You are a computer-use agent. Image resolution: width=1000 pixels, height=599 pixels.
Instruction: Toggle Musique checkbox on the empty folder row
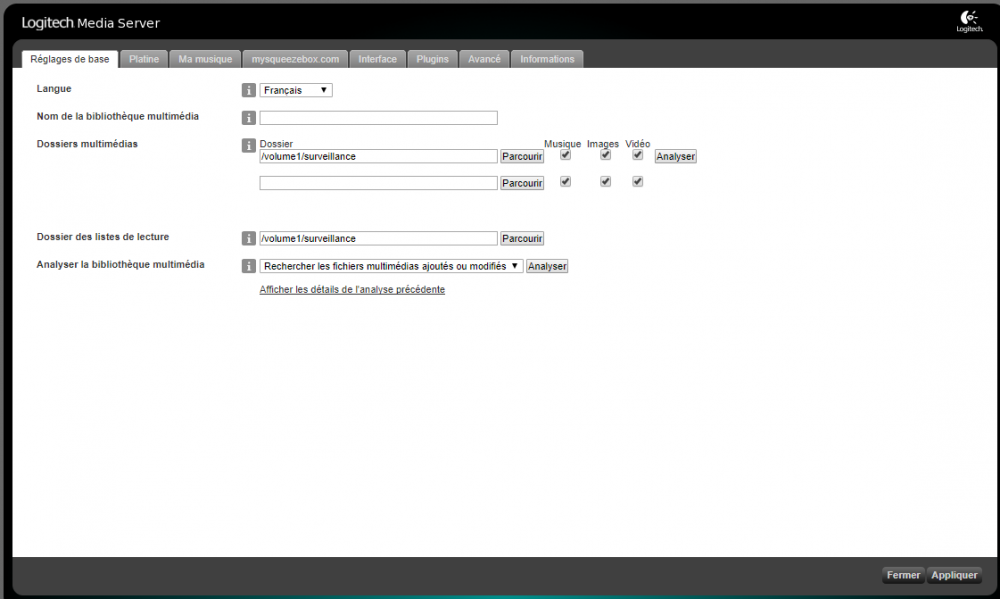tap(565, 182)
